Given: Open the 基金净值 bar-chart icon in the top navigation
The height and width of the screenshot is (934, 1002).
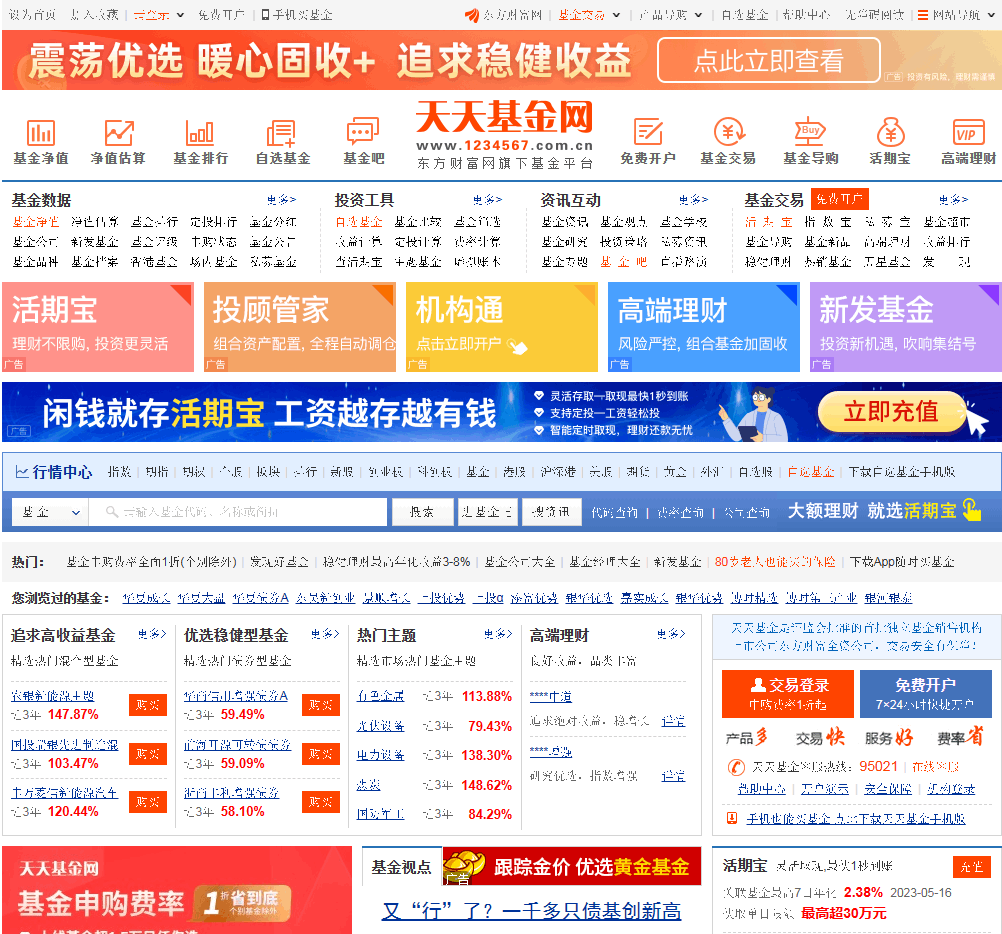Looking at the screenshot, I should [x=41, y=133].
